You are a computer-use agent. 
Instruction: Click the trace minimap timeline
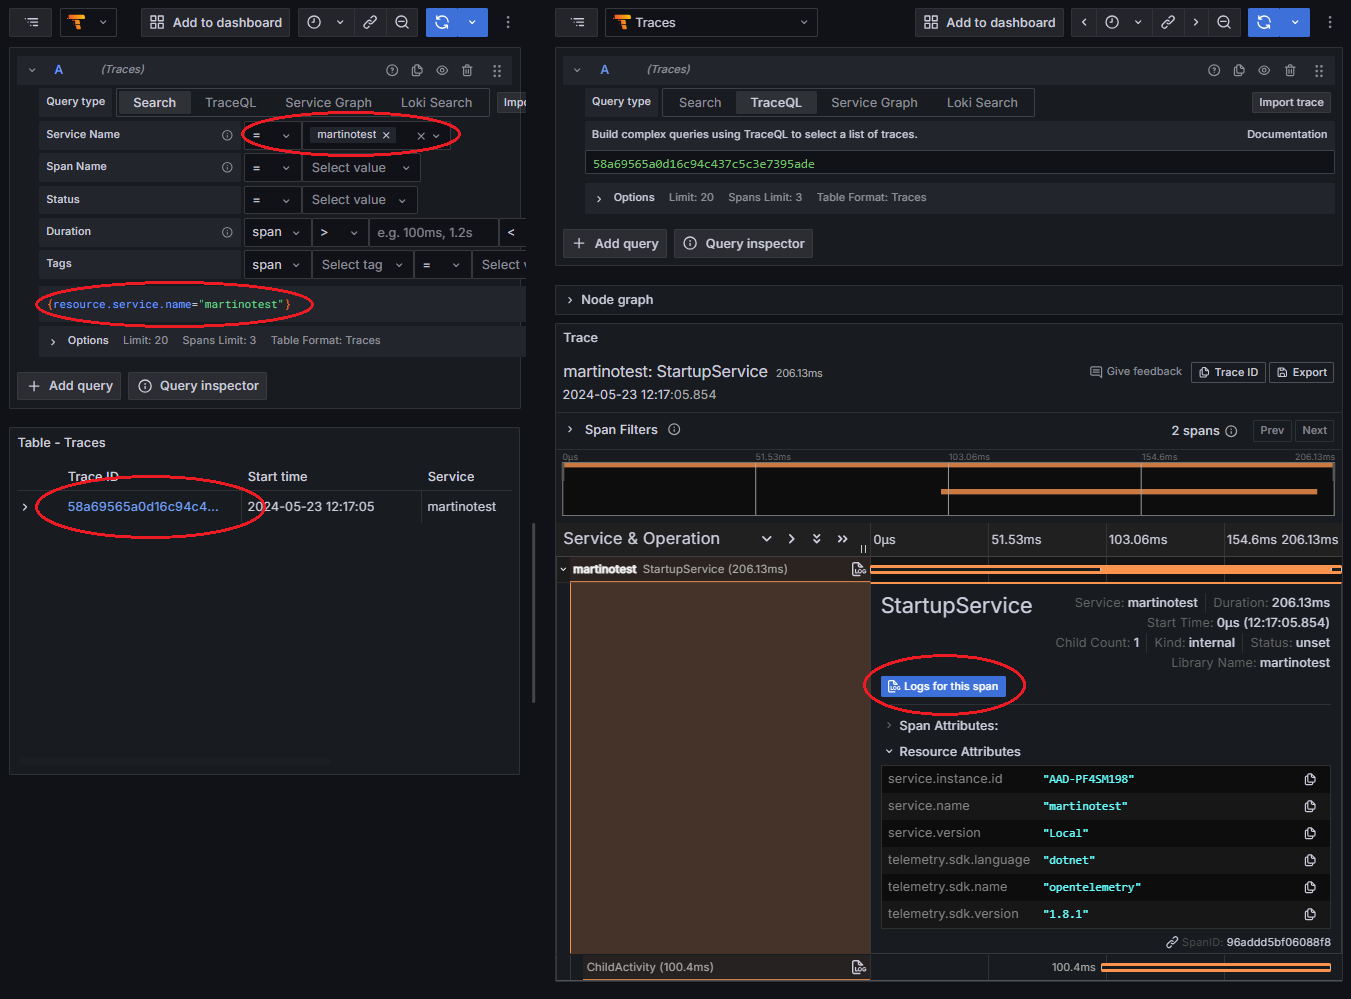pyautogui.click(x=948, y=490)
